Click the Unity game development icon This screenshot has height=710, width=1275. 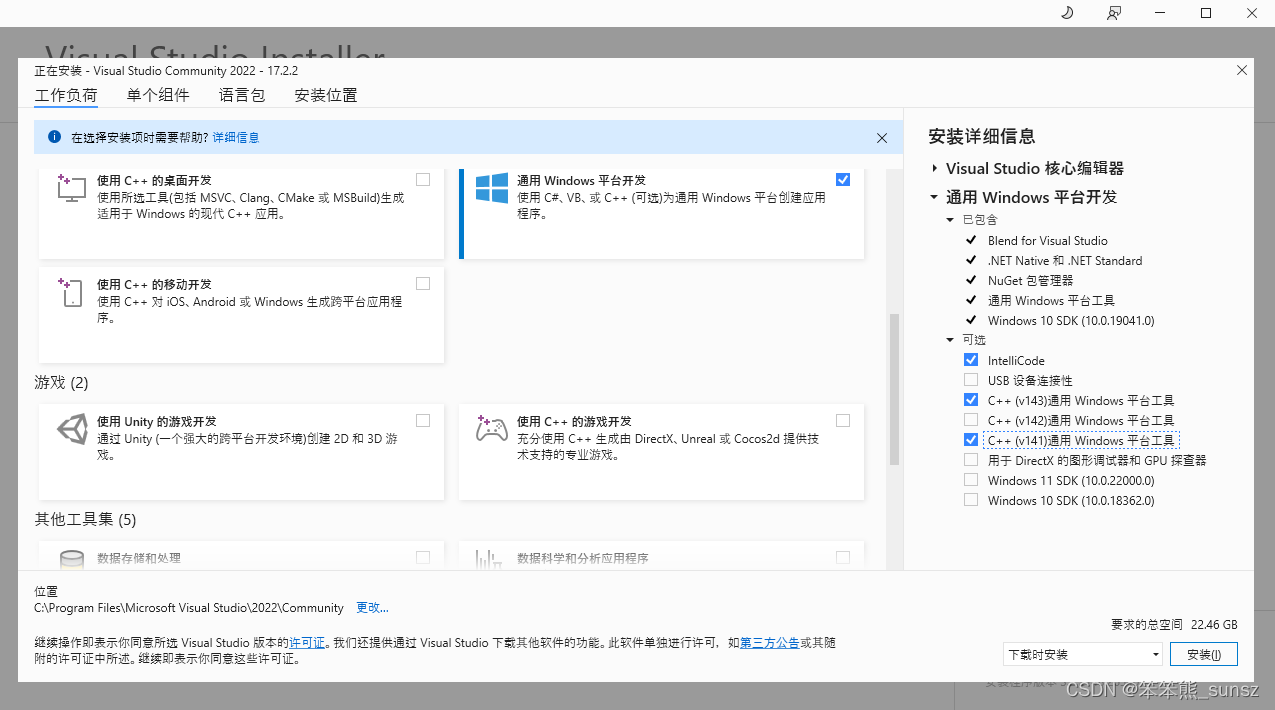pos(72,429)
